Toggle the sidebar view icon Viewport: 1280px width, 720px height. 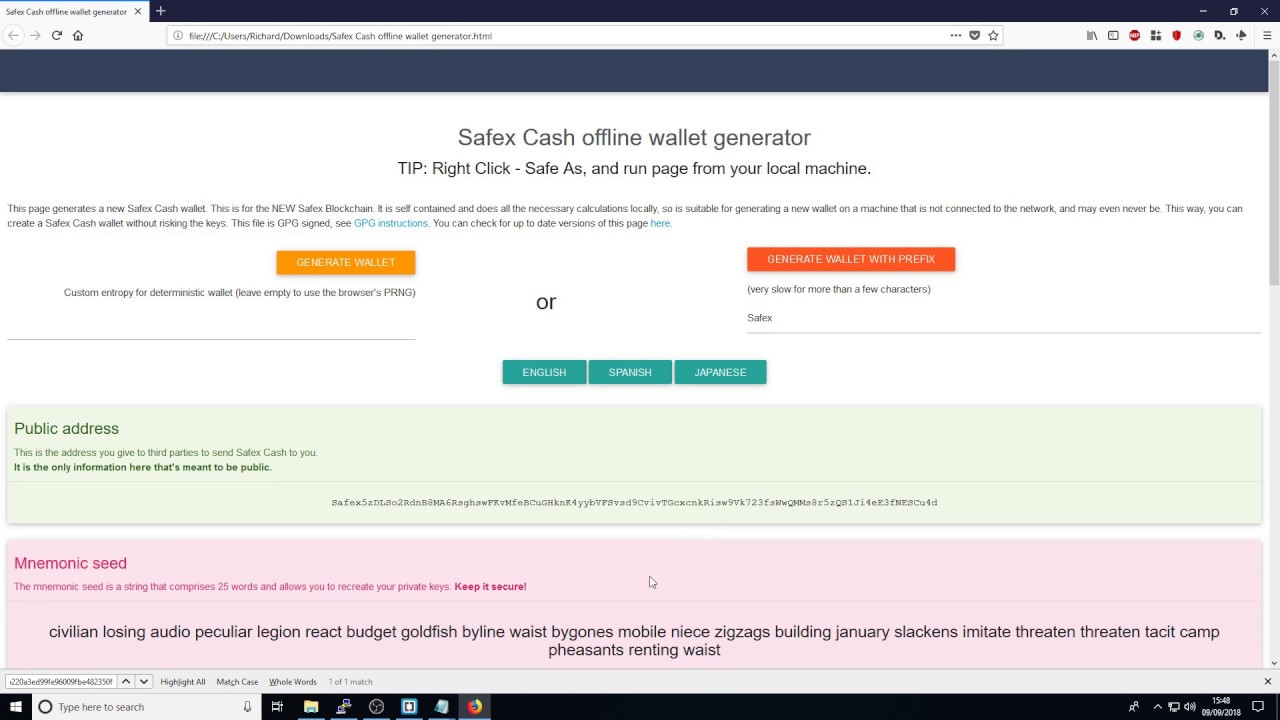pyautogui.click(x=1113, y=35)
